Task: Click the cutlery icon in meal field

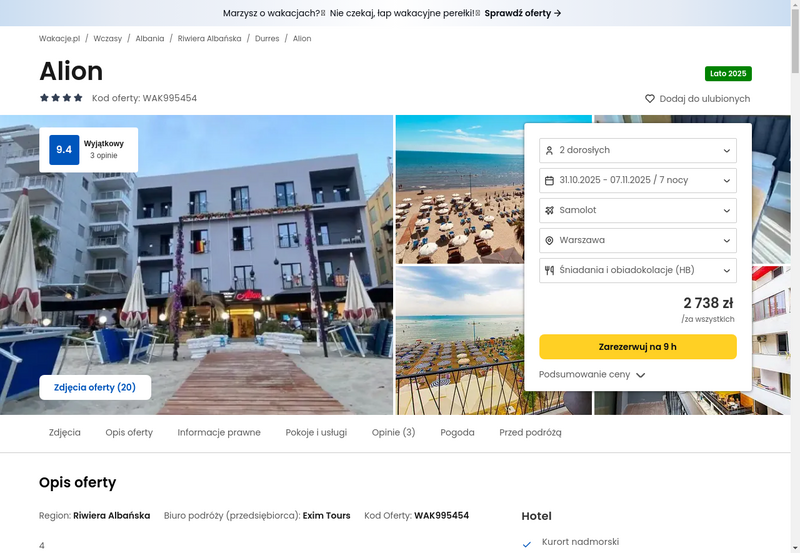Action: click(549, 270)
